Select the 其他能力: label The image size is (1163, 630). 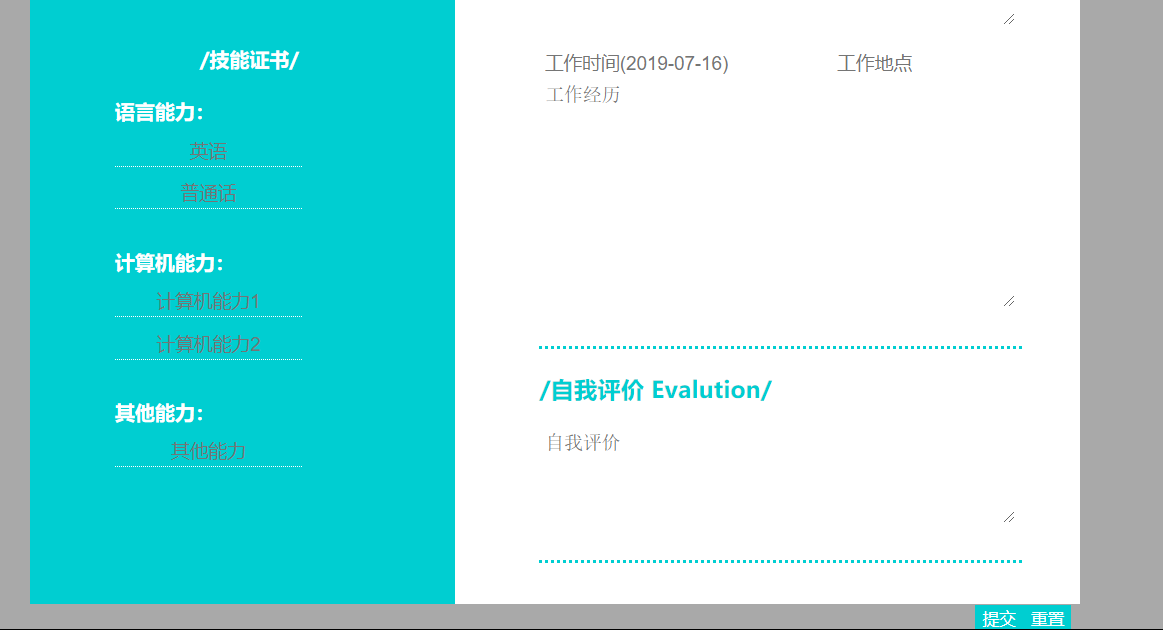click(159, 413)
